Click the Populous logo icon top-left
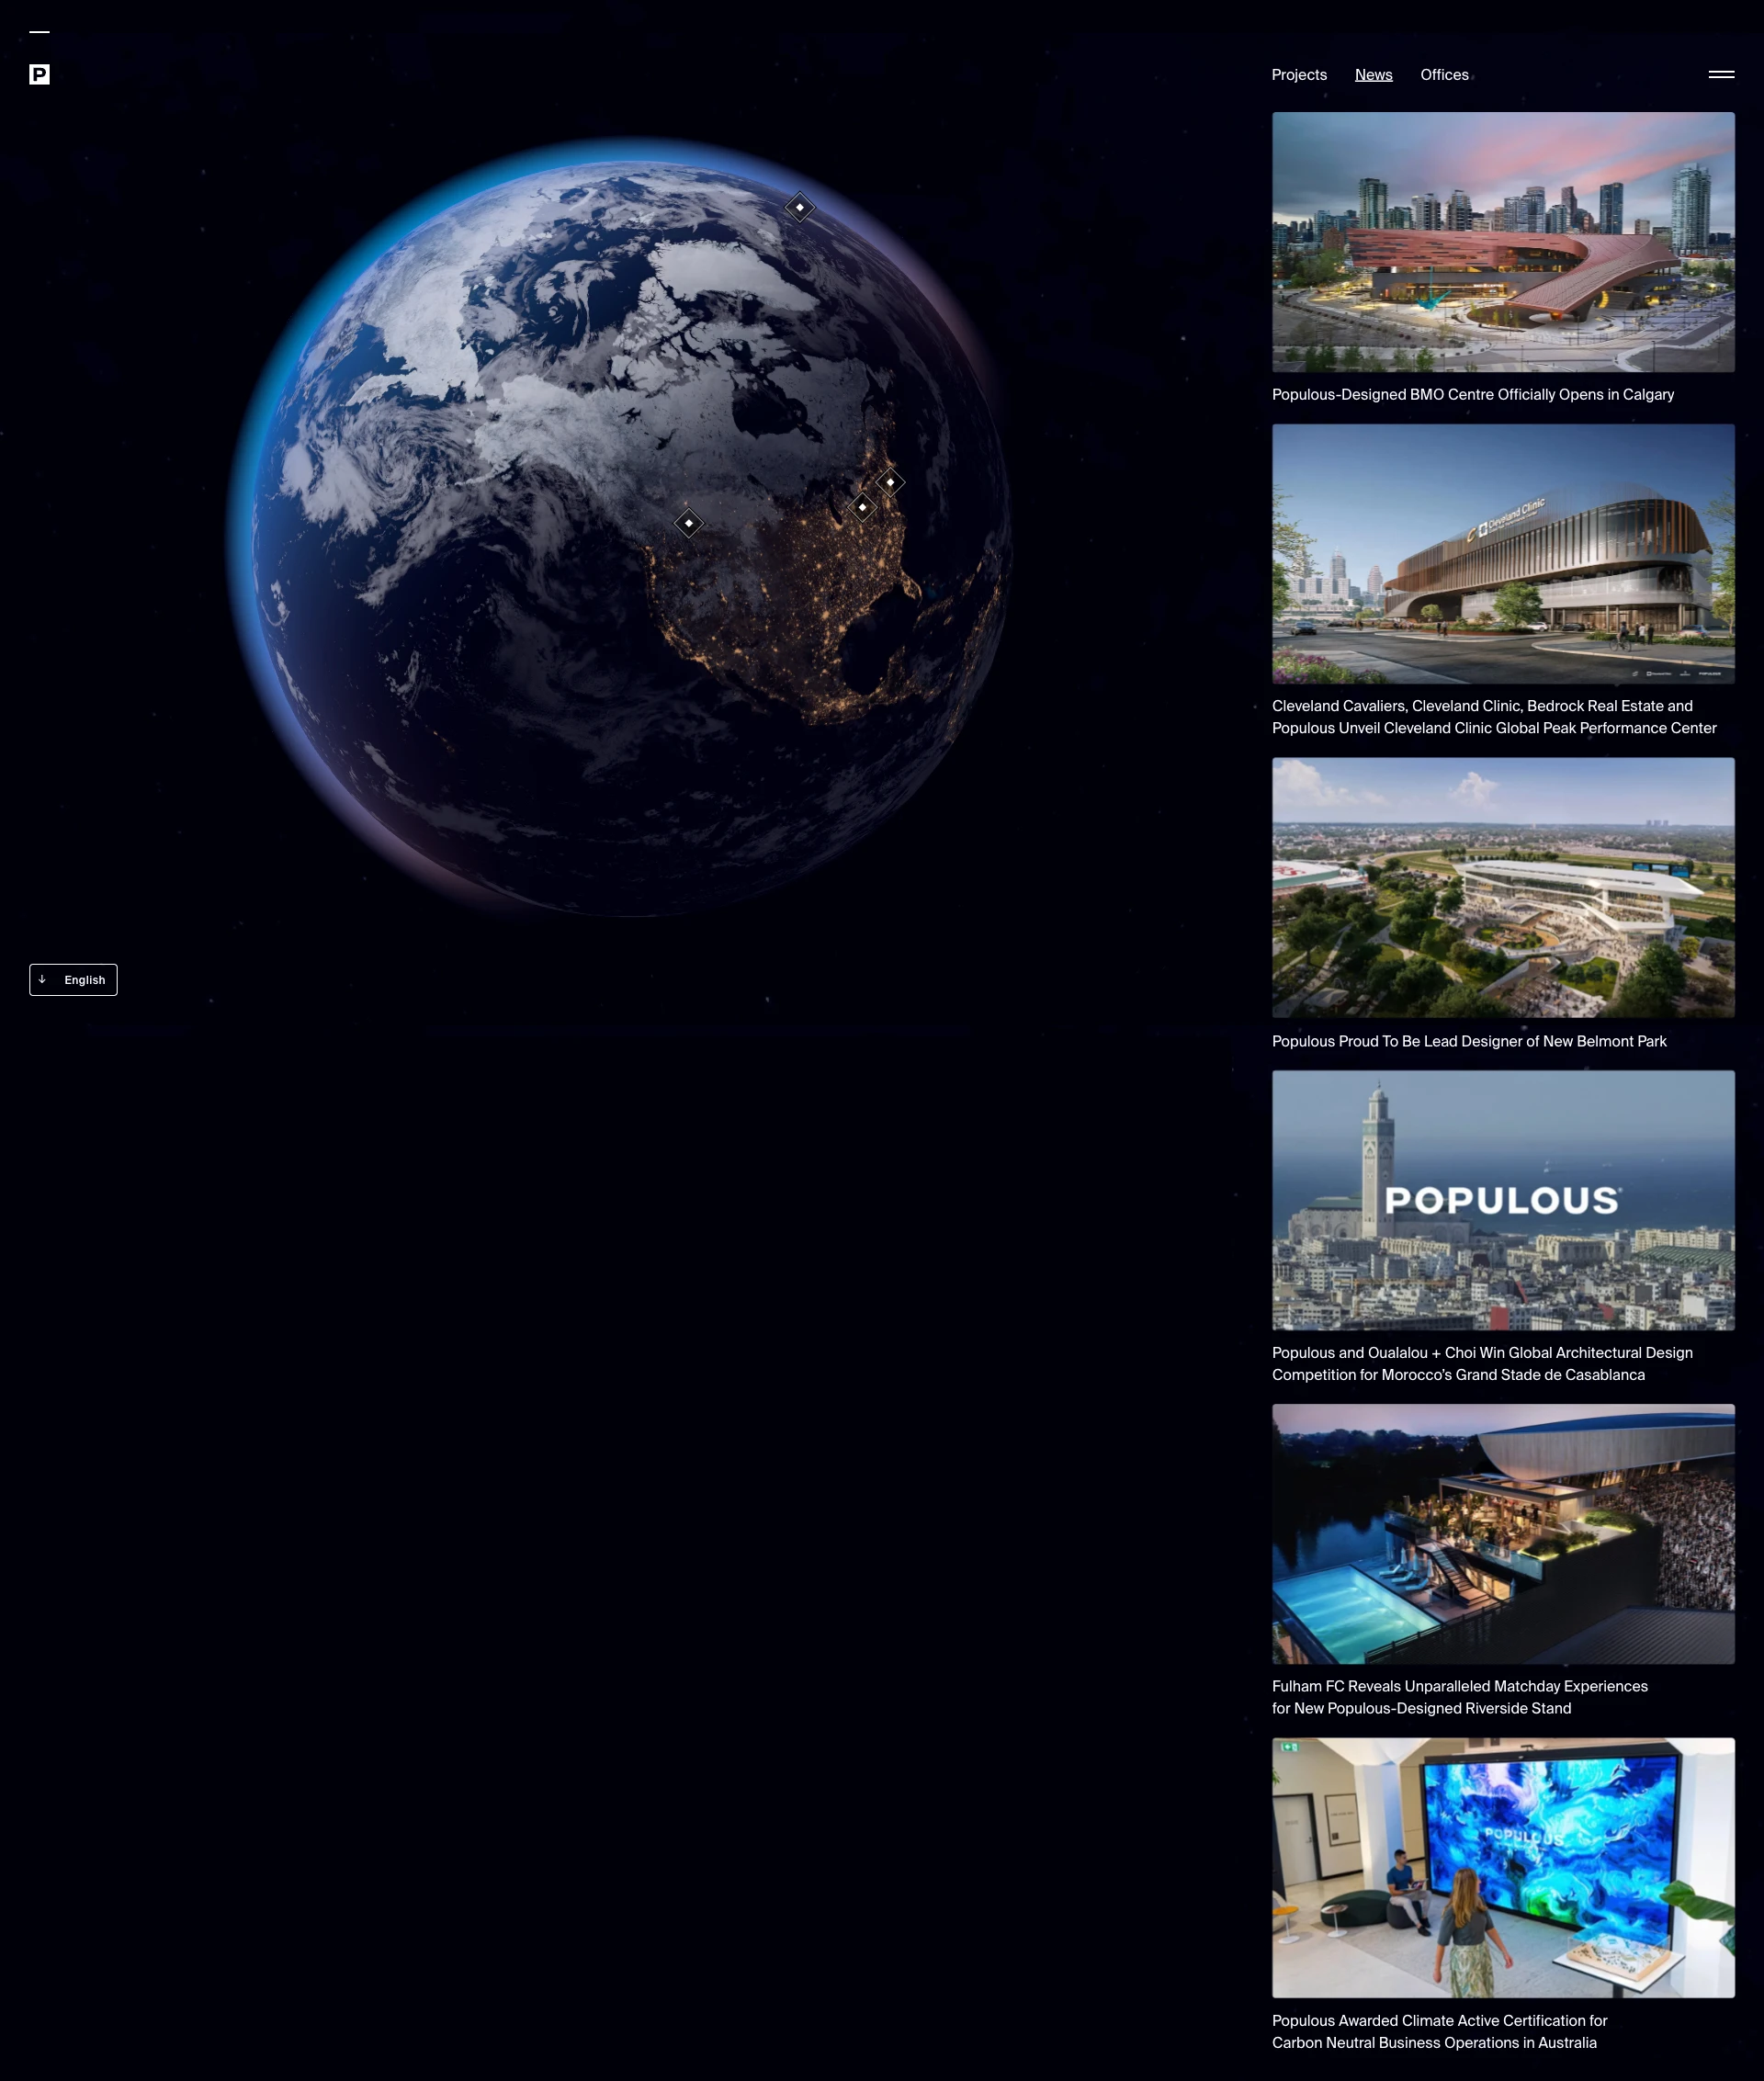 coord(39,74)
